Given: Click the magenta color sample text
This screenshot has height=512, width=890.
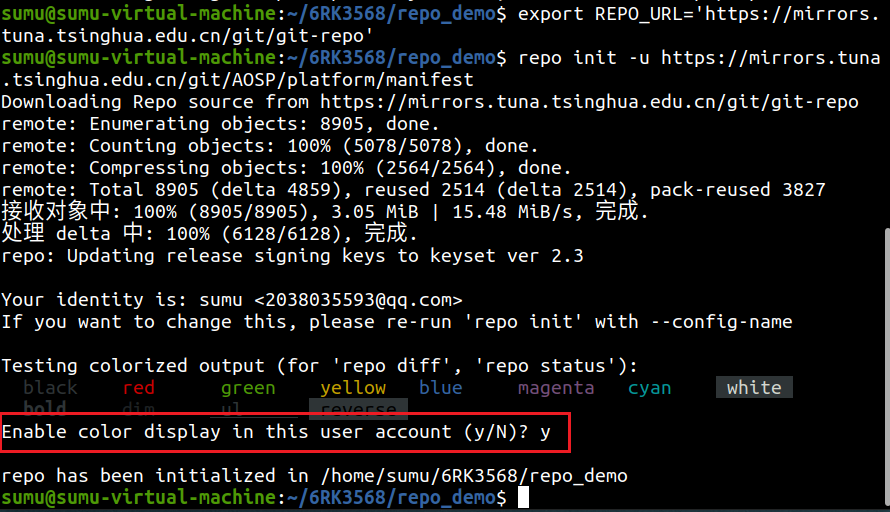Looking at the screenshot, I should click(x=556, y=388).
